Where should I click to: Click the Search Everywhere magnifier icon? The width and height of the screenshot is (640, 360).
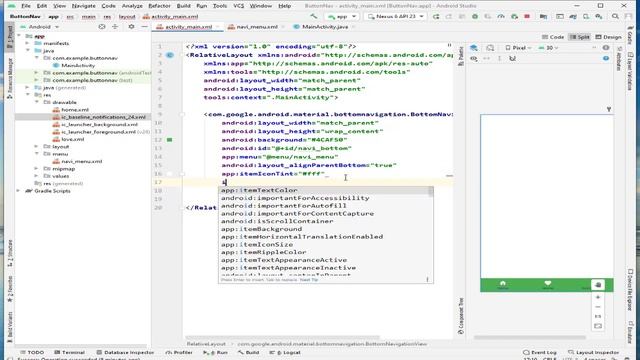coord(615,16)
